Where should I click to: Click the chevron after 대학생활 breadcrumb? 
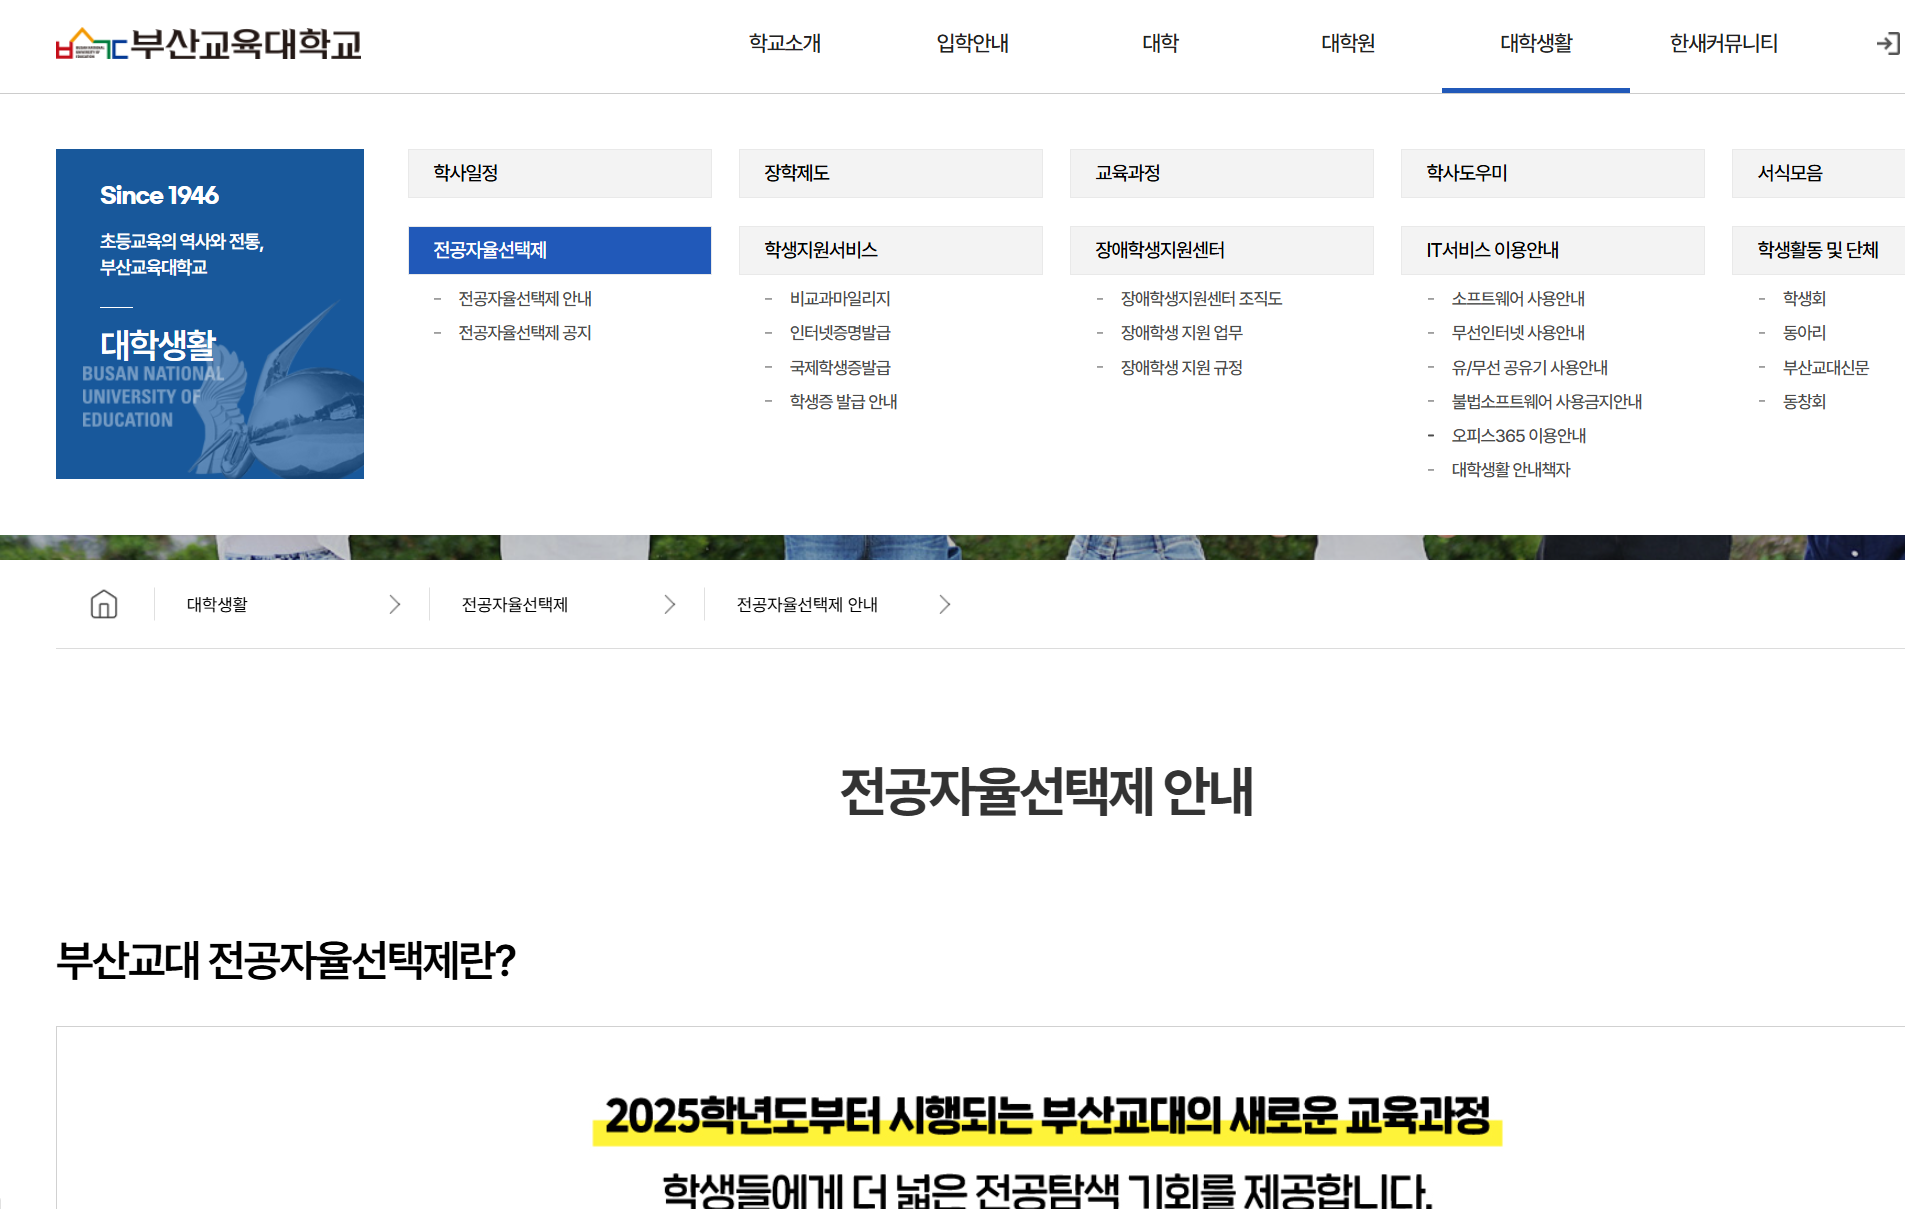(x=396, y=604)
